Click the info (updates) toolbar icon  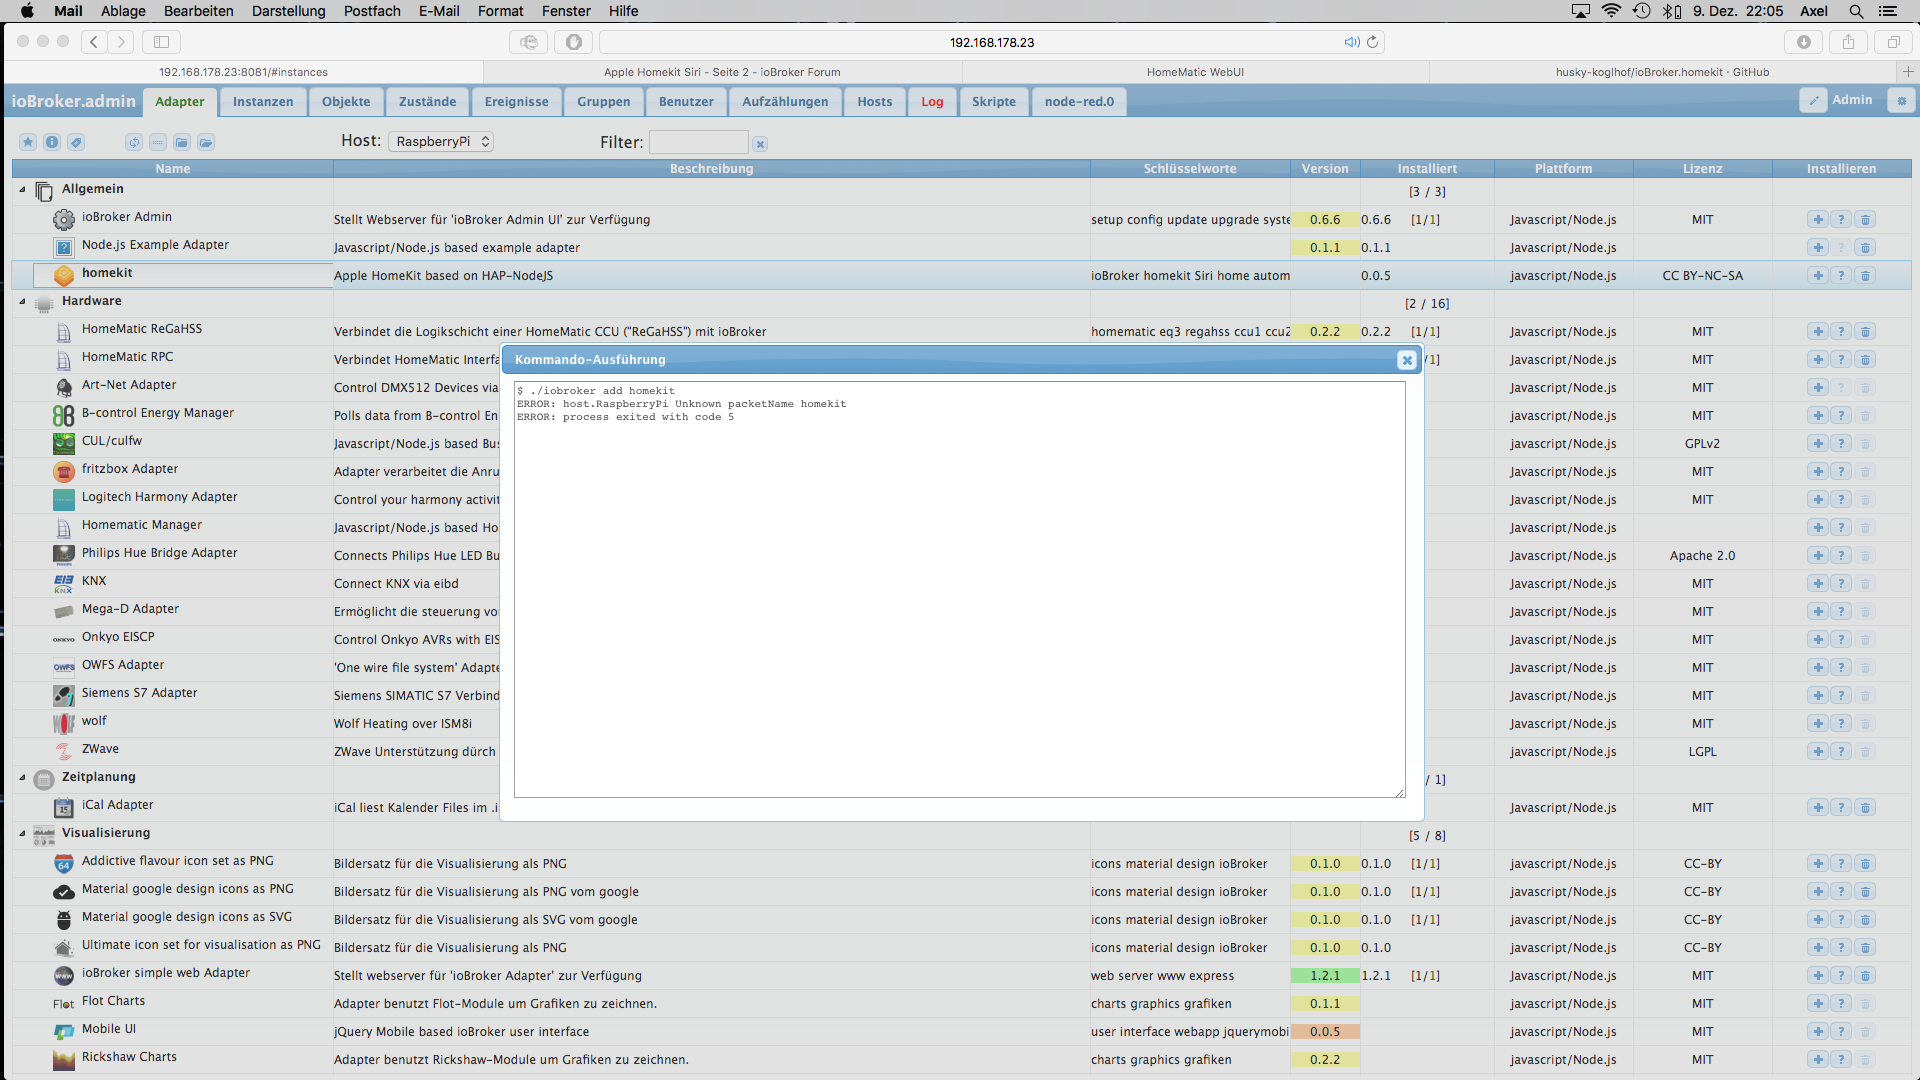[x=52, y=142]
